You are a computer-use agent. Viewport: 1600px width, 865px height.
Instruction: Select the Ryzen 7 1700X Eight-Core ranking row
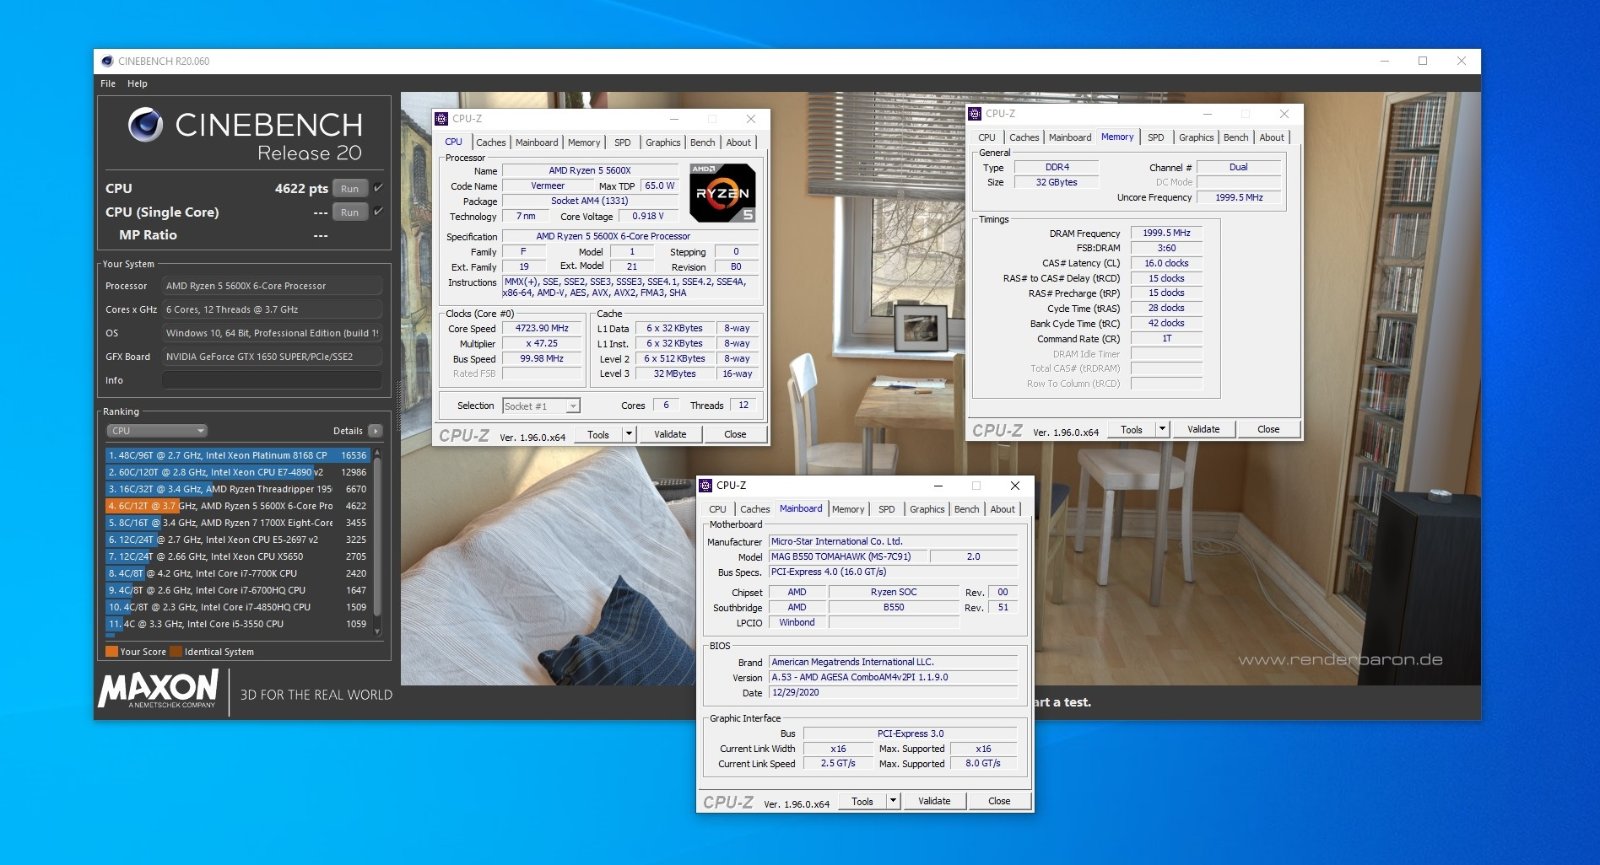[238, 523]
